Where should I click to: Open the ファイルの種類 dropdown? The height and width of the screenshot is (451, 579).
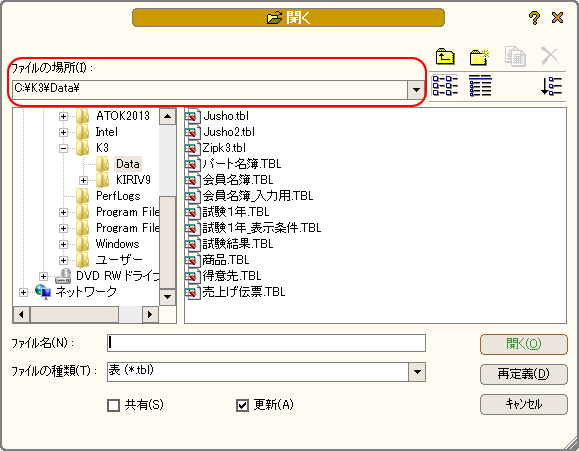[x=417, y=372]
